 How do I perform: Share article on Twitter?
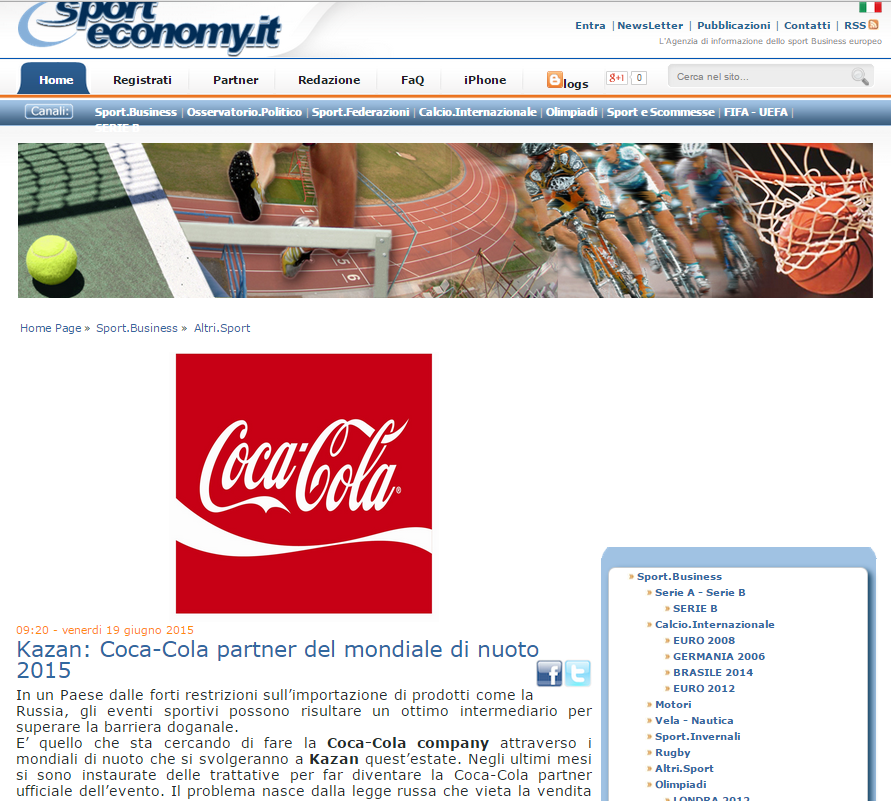pos(578,673)
